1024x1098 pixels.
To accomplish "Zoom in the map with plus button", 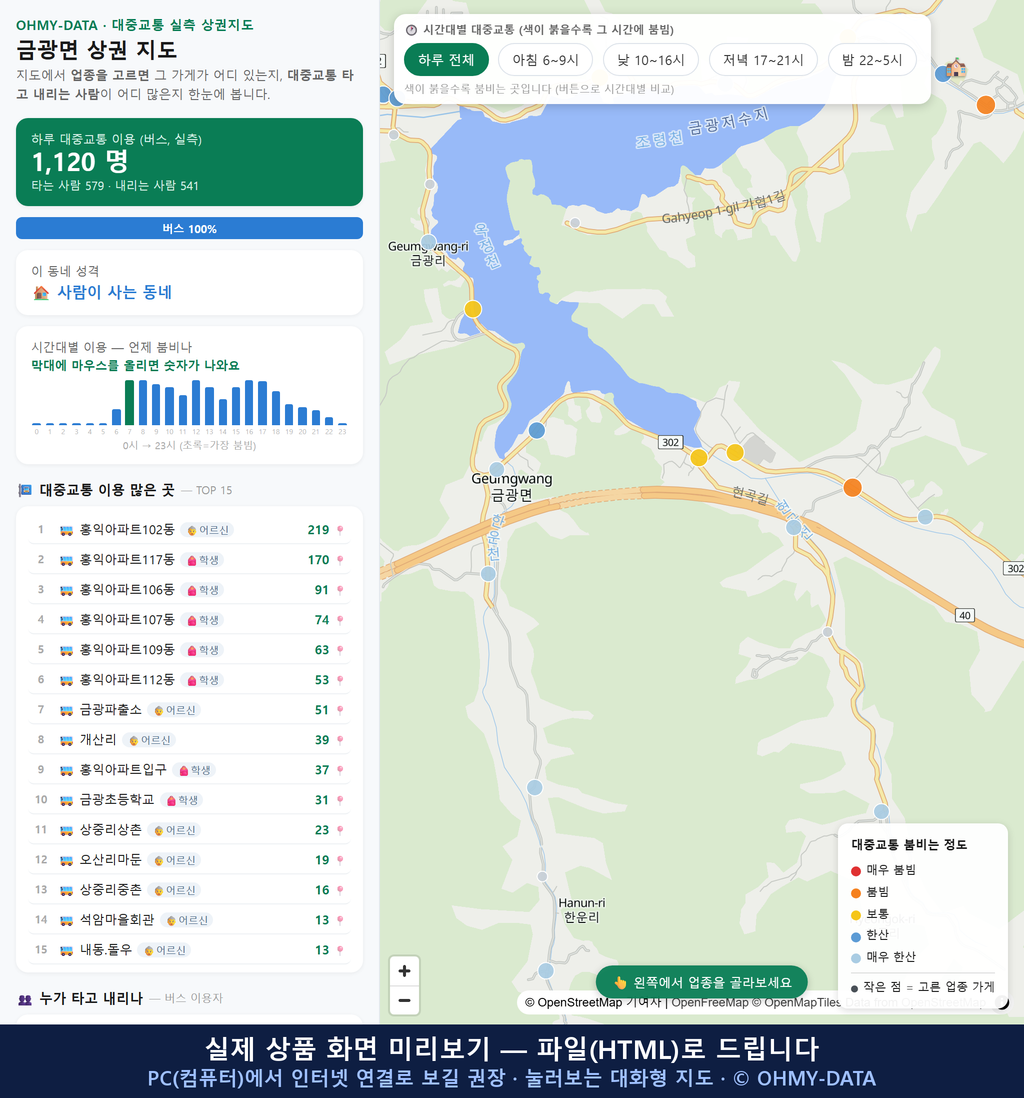I will tap(404, 971).
